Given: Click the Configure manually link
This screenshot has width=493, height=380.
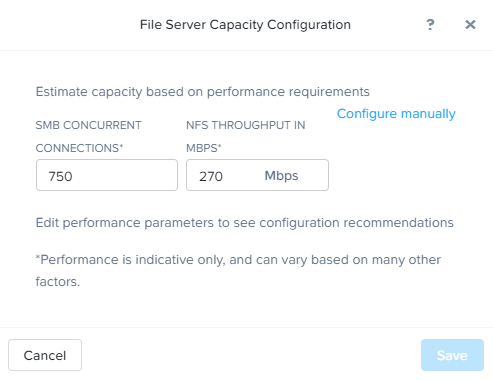Looking at the screenshot, I should [396, 114].
